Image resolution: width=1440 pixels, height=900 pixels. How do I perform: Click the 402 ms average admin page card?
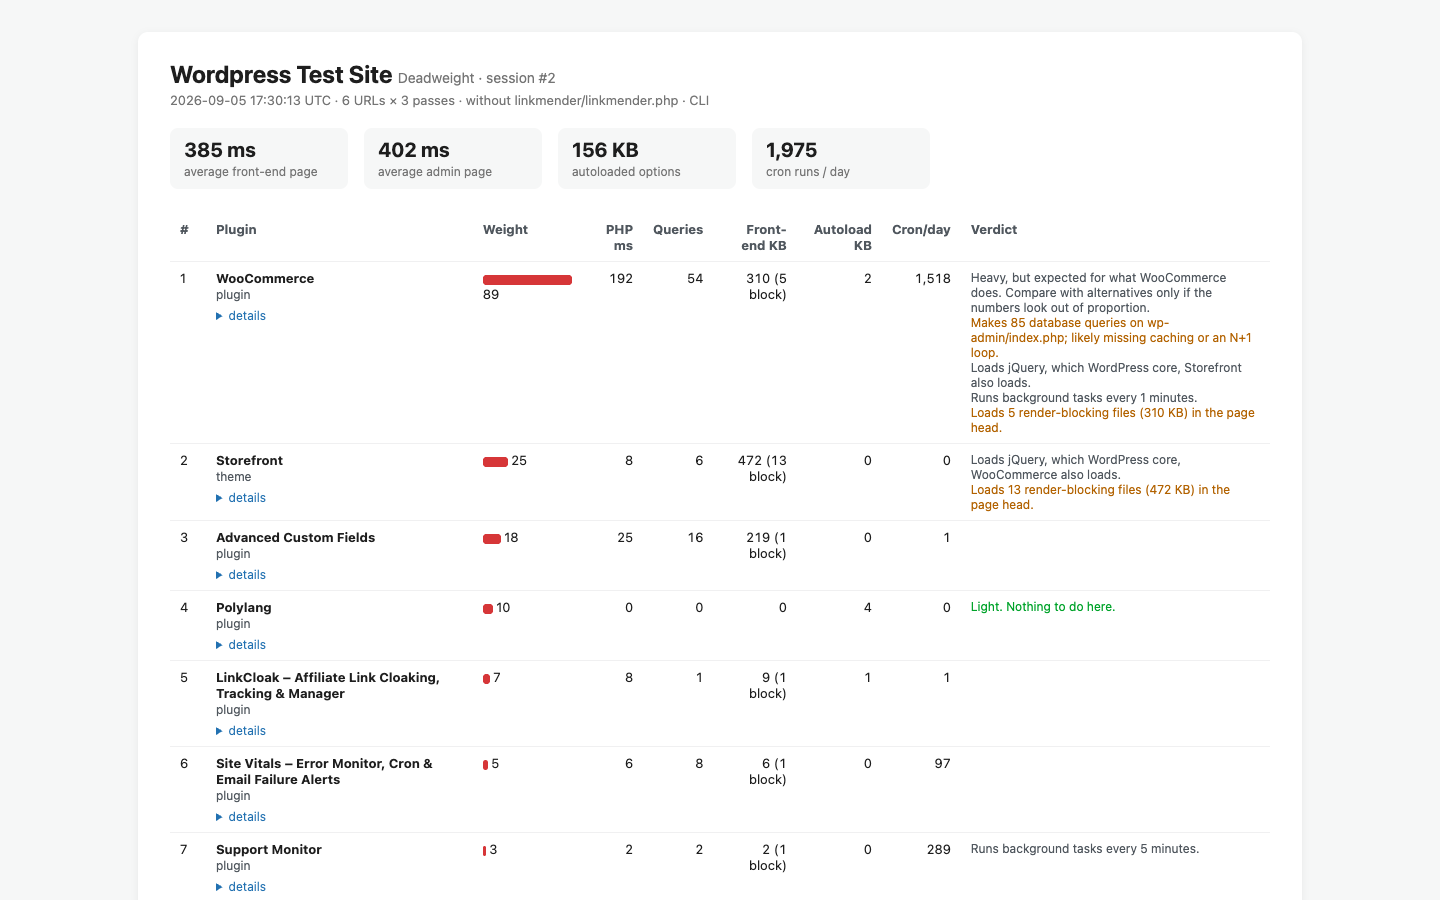[x=453, y=158]
